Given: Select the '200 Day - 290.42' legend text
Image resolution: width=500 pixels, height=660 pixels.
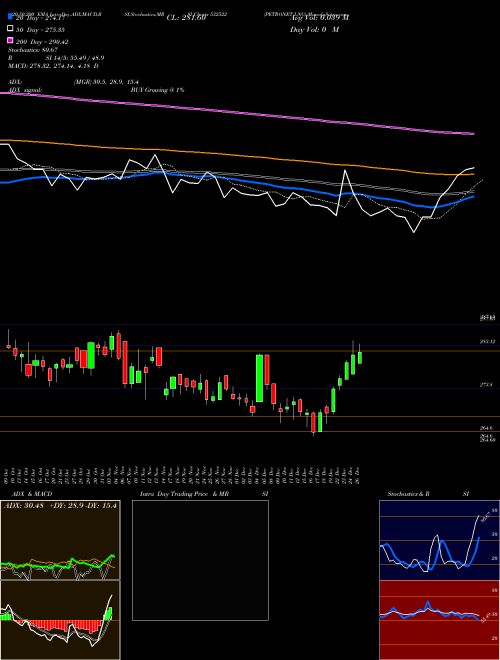Looking at the screenshot, I should [x=42, y=41].
